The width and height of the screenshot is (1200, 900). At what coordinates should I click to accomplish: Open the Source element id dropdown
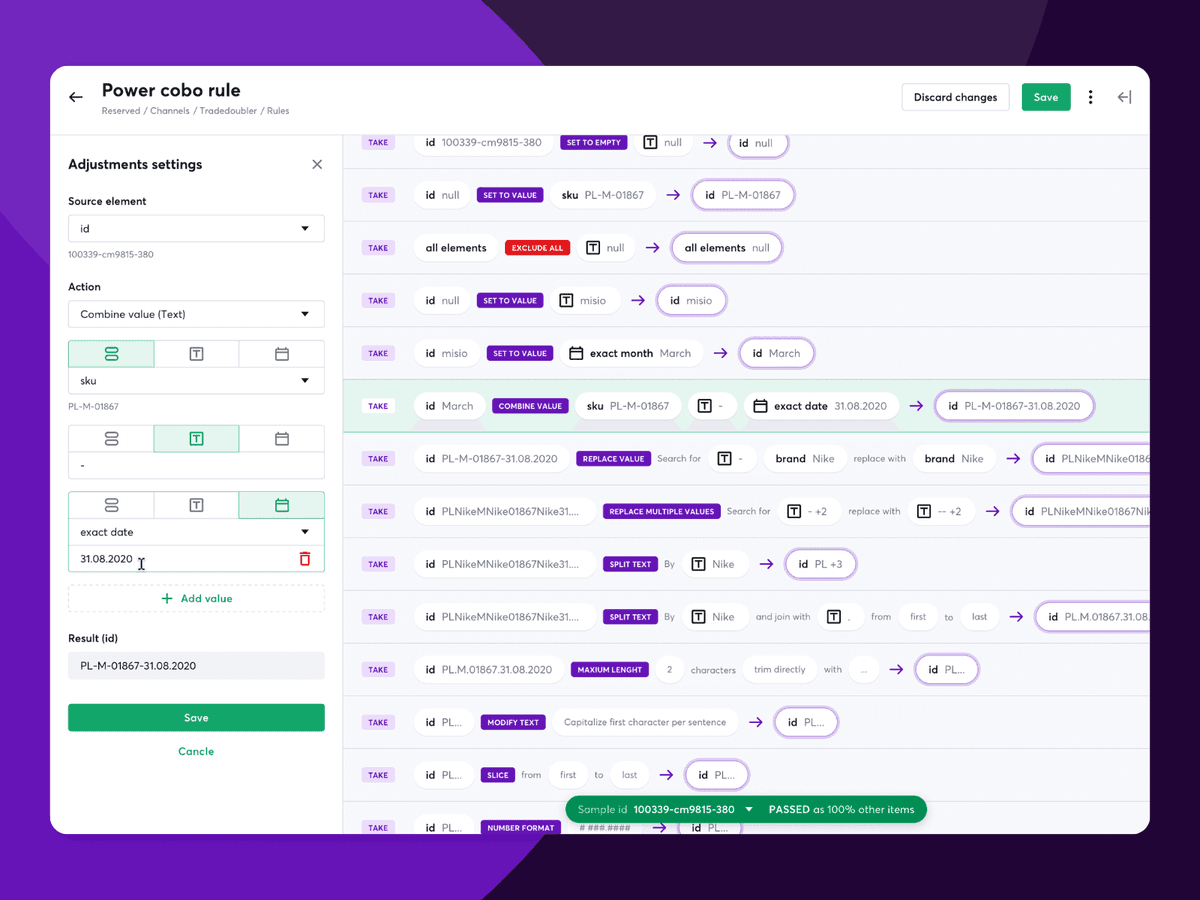196,228
